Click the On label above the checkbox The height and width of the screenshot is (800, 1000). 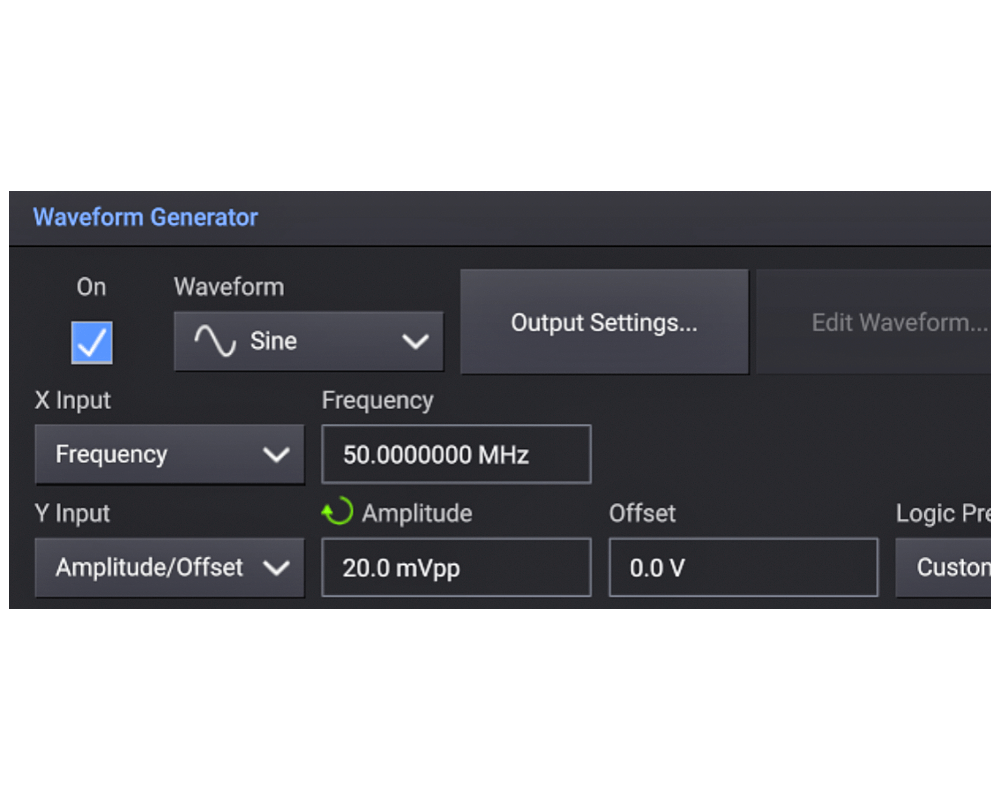coord(91,287)
